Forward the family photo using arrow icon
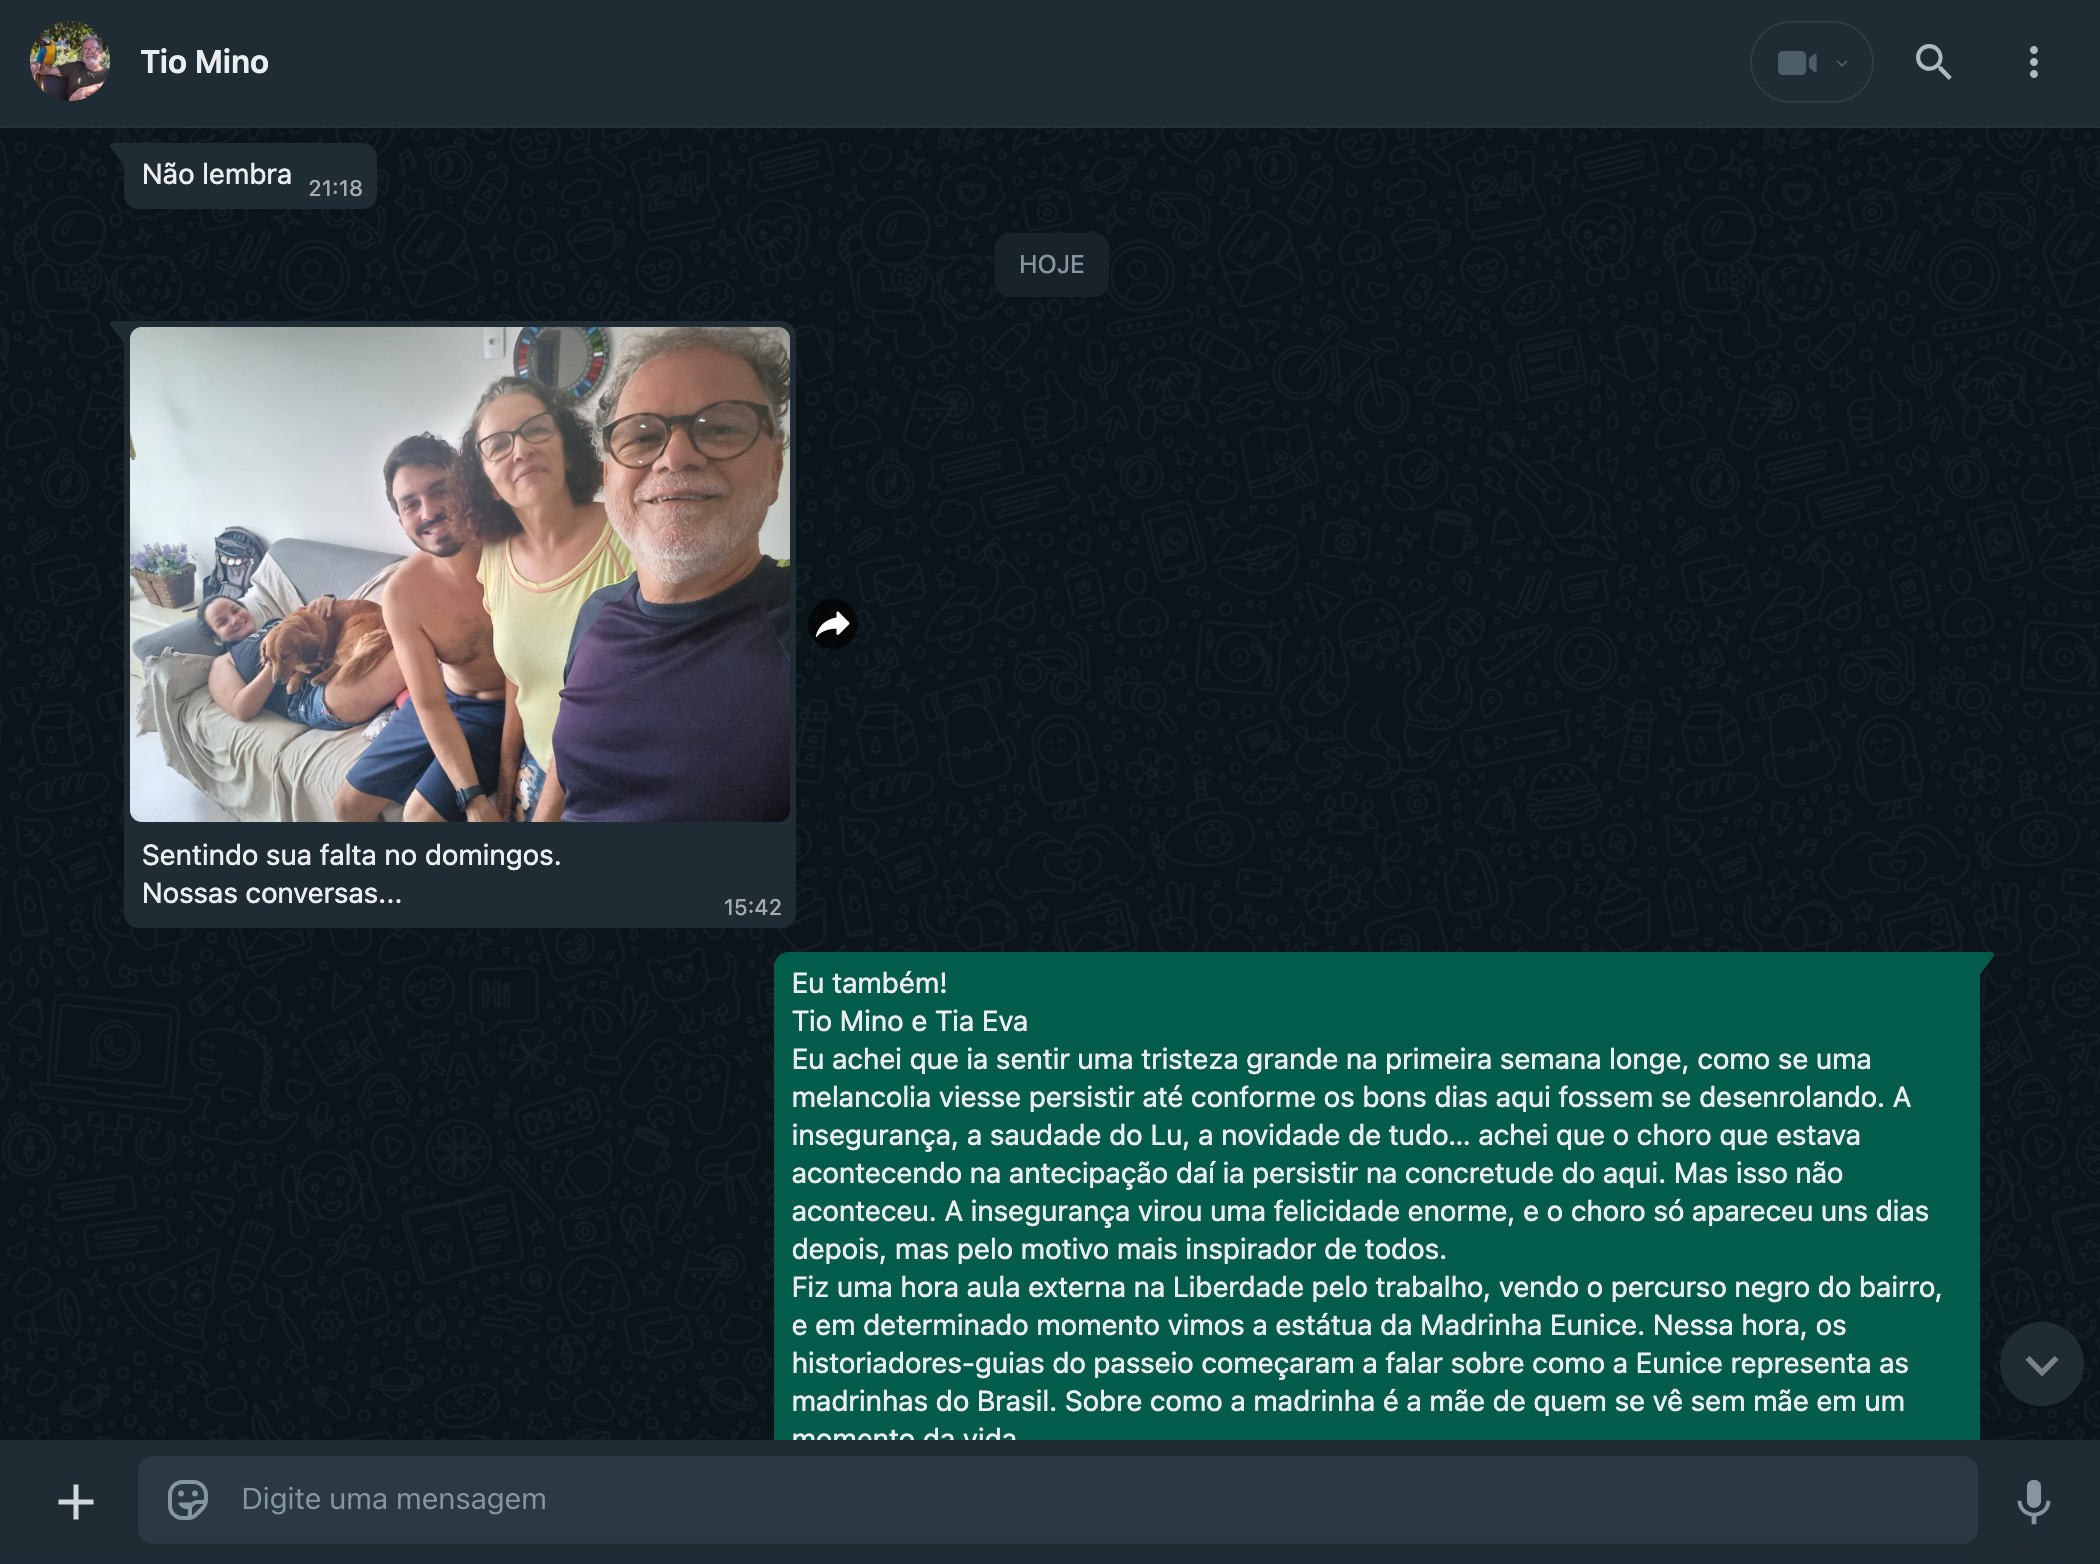The image size is (2100, 1564). tap(832, 625)
